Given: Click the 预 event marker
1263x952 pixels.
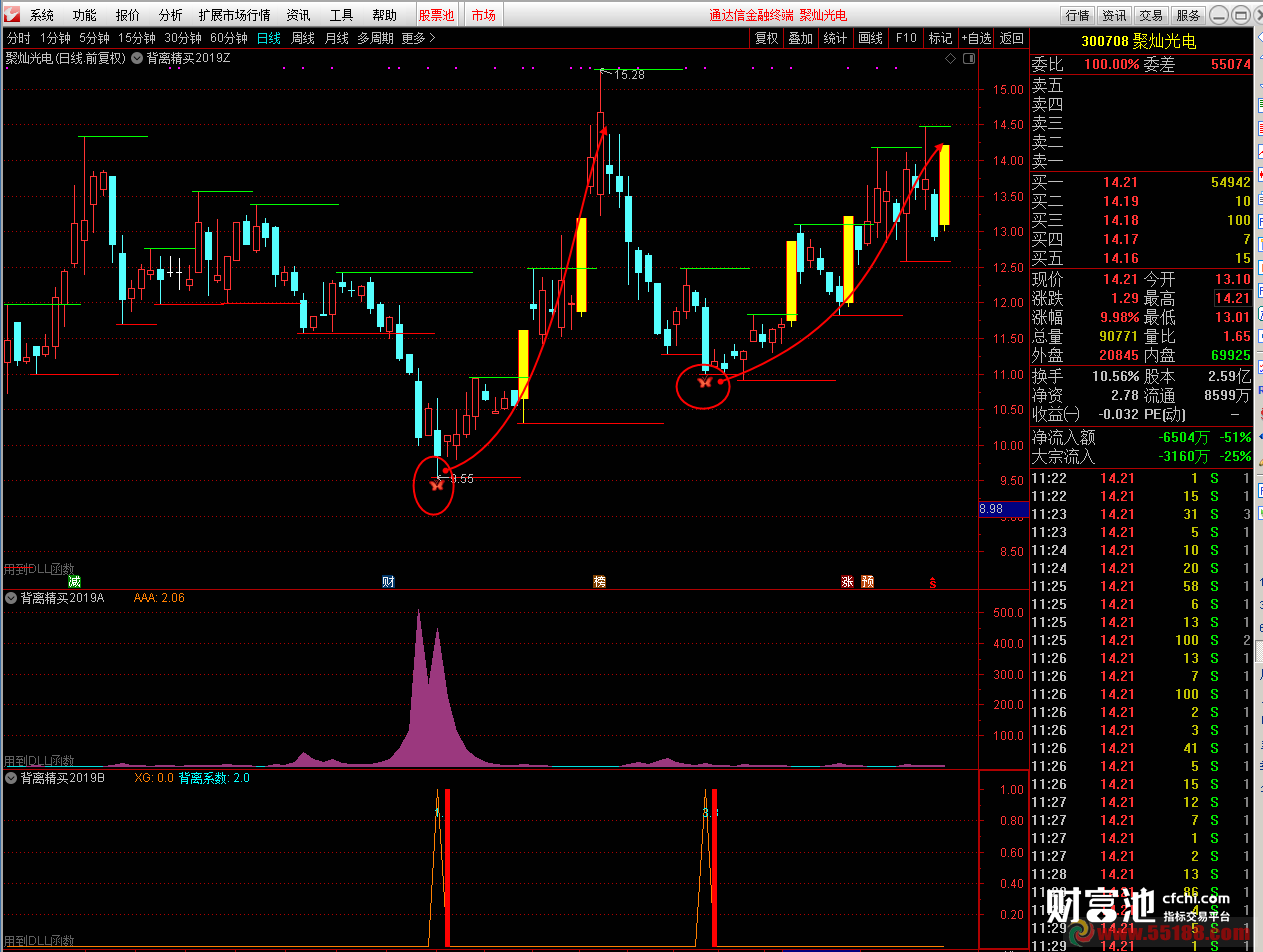Looking at the screenshot, I should pyautogui.click(x=868, y=582).
